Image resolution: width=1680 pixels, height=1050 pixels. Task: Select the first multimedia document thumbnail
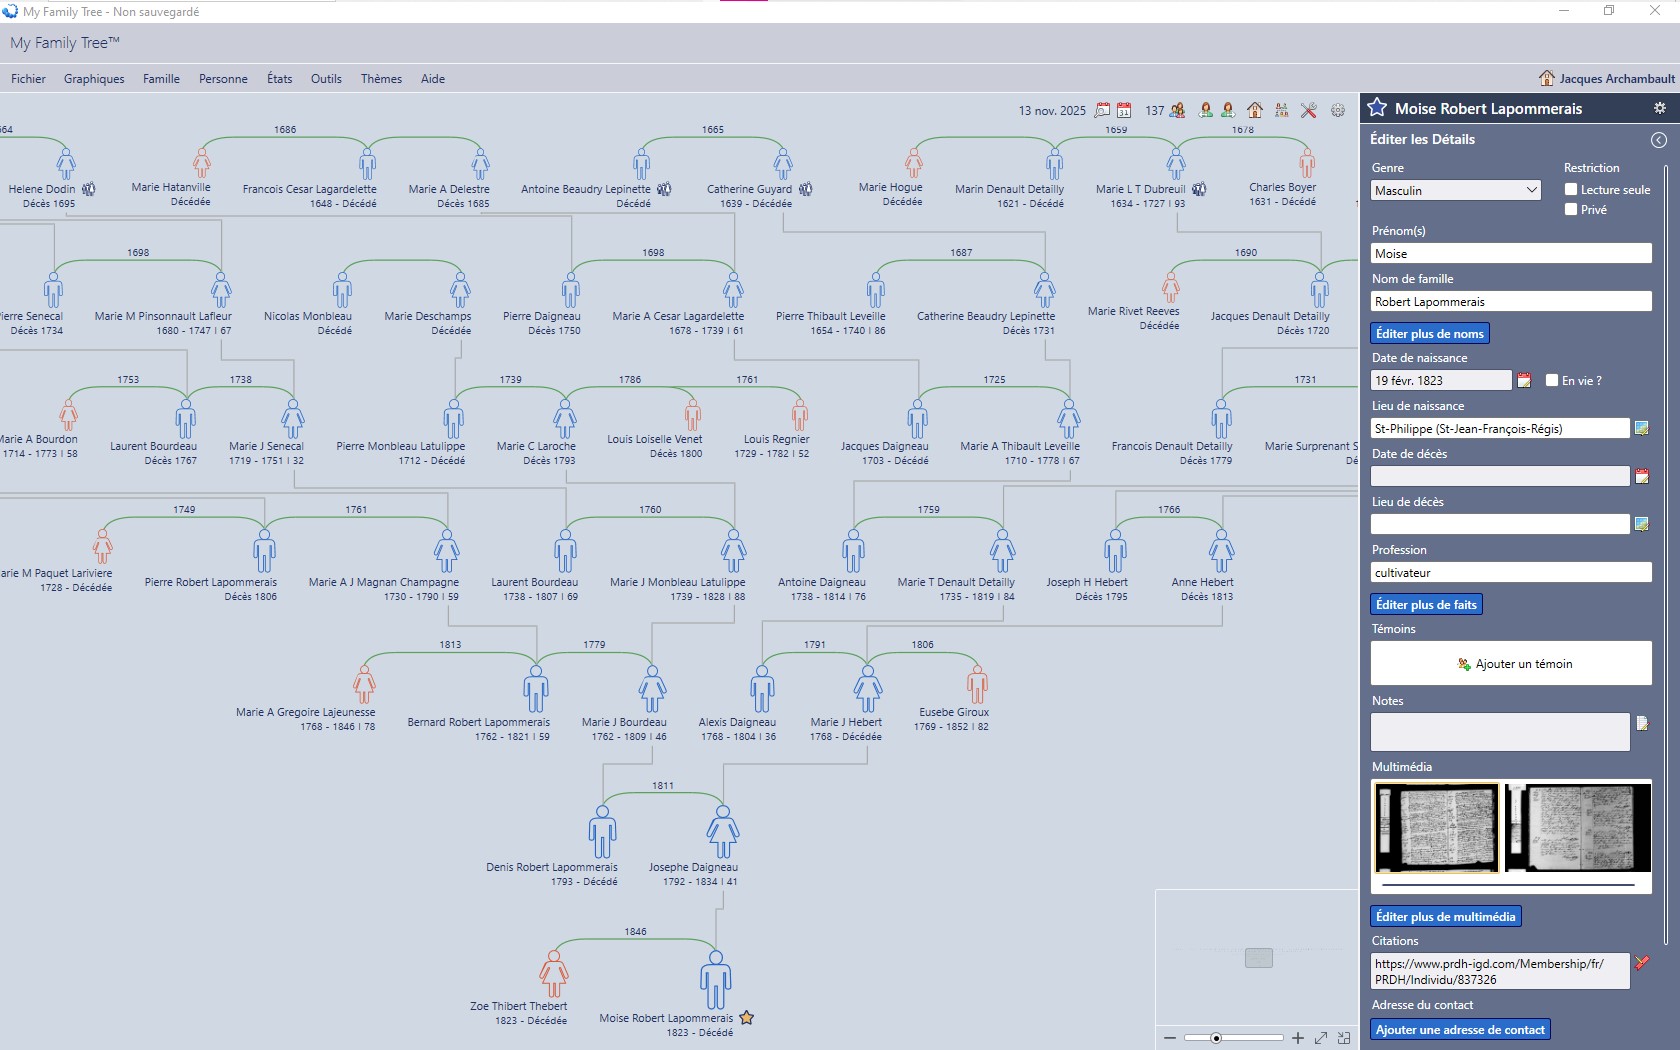1436,827
